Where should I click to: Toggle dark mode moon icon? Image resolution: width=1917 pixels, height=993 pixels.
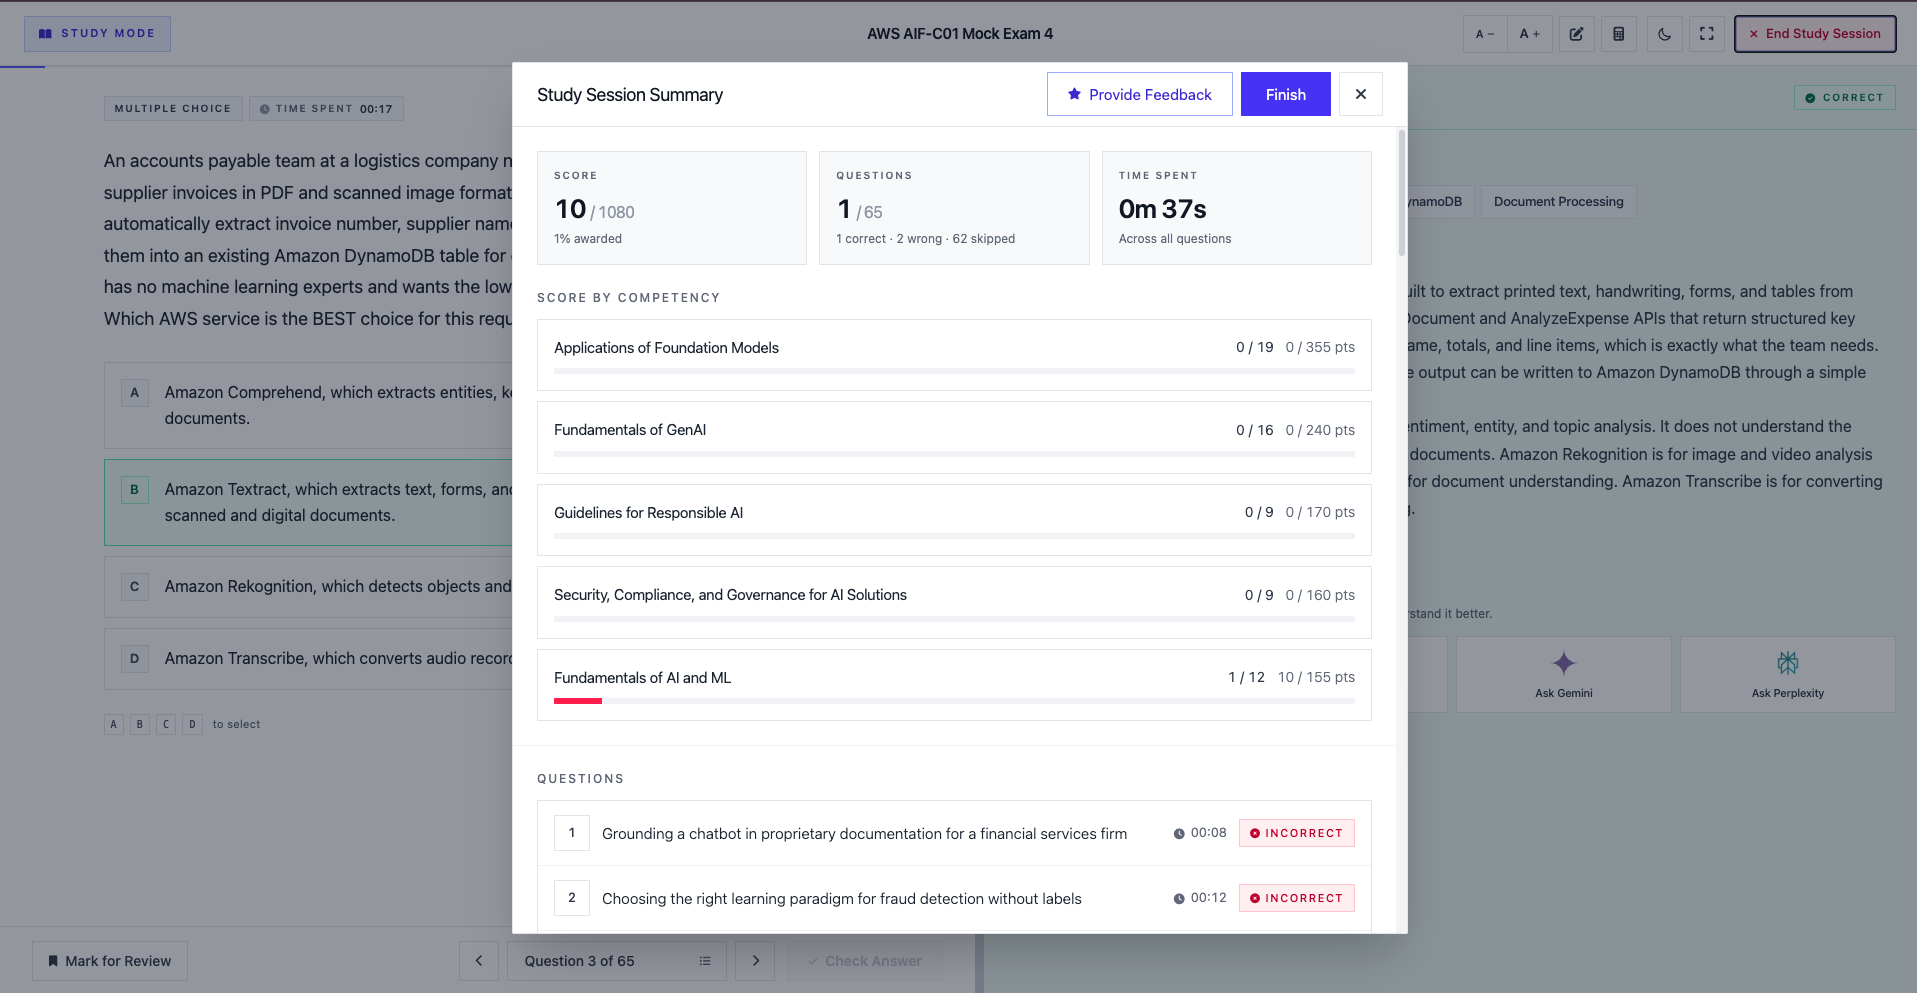coord(1664,34)
